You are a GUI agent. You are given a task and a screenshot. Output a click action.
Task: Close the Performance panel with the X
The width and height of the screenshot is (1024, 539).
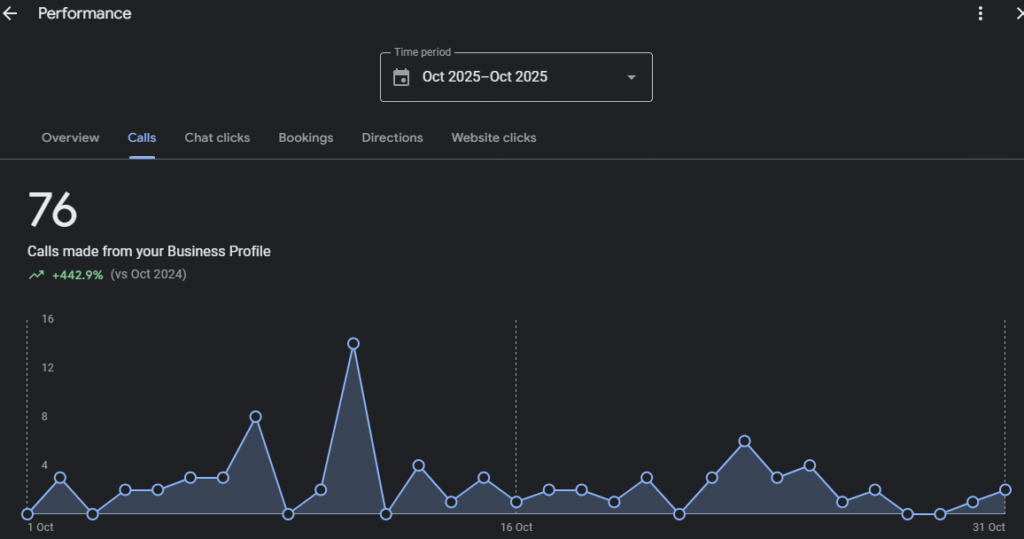click(x=1016, y=14)
